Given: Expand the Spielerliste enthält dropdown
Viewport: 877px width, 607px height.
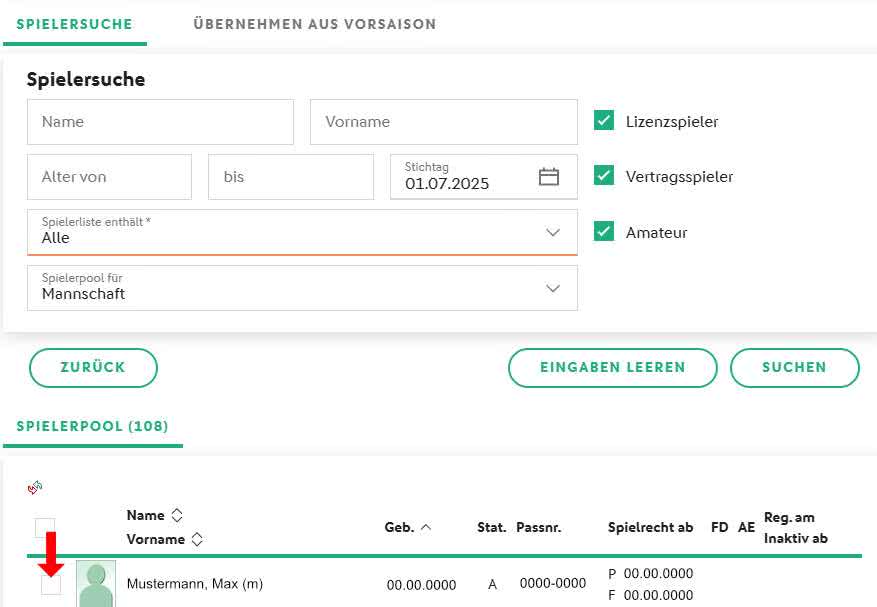Looking at the screenshot, I should click(302, 232).
